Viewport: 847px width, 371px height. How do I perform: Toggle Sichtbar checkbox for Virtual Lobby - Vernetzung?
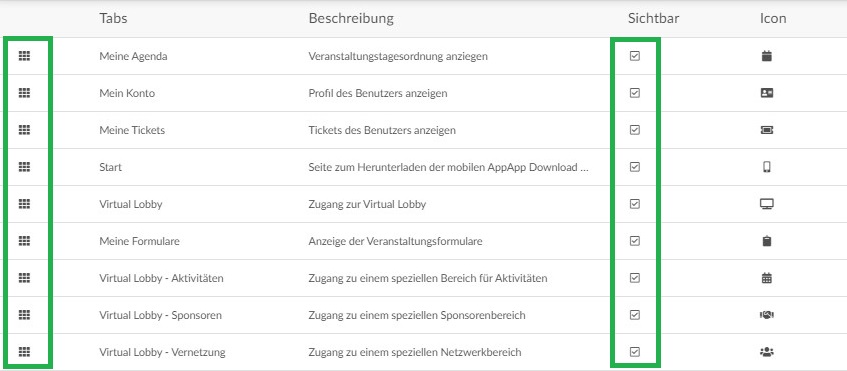[635, 352]
